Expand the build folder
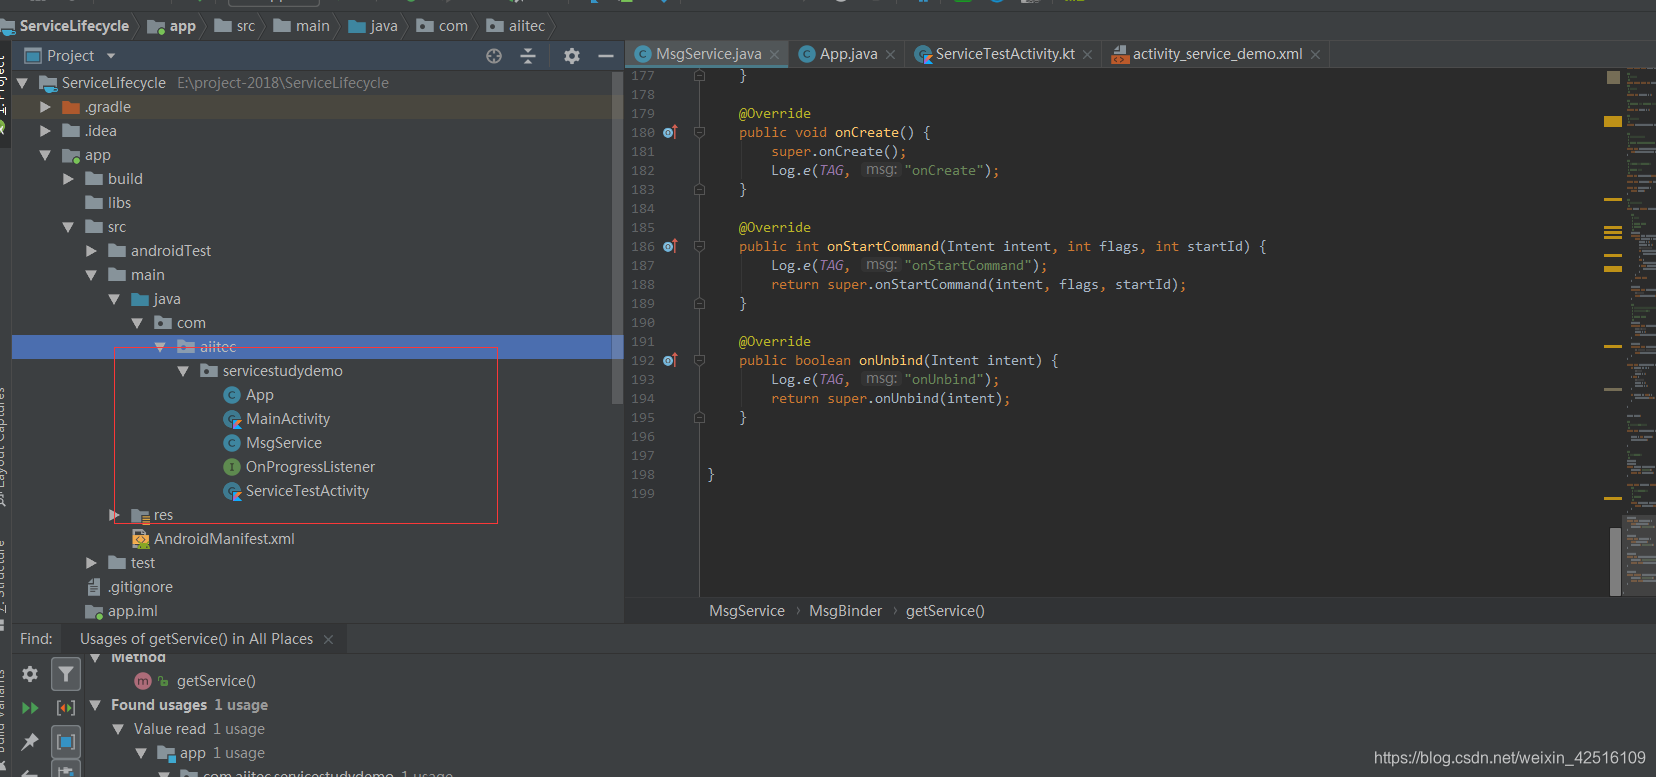Viewport: 1656px width, 777px height. click(x=68, y=179)
